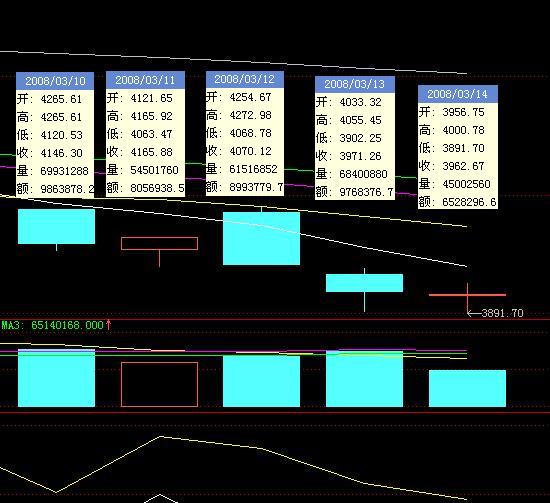
Task: Click volume 45002560 in 03/14 tooltip
Action: point(467,184)
